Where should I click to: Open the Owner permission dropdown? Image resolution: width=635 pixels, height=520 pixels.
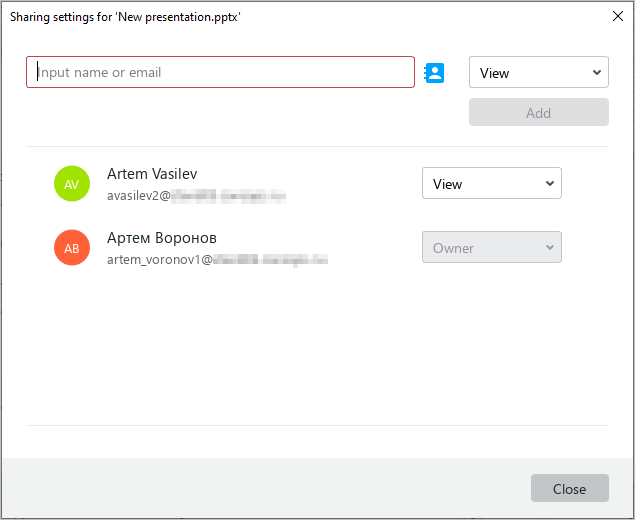tap(491, 248)
